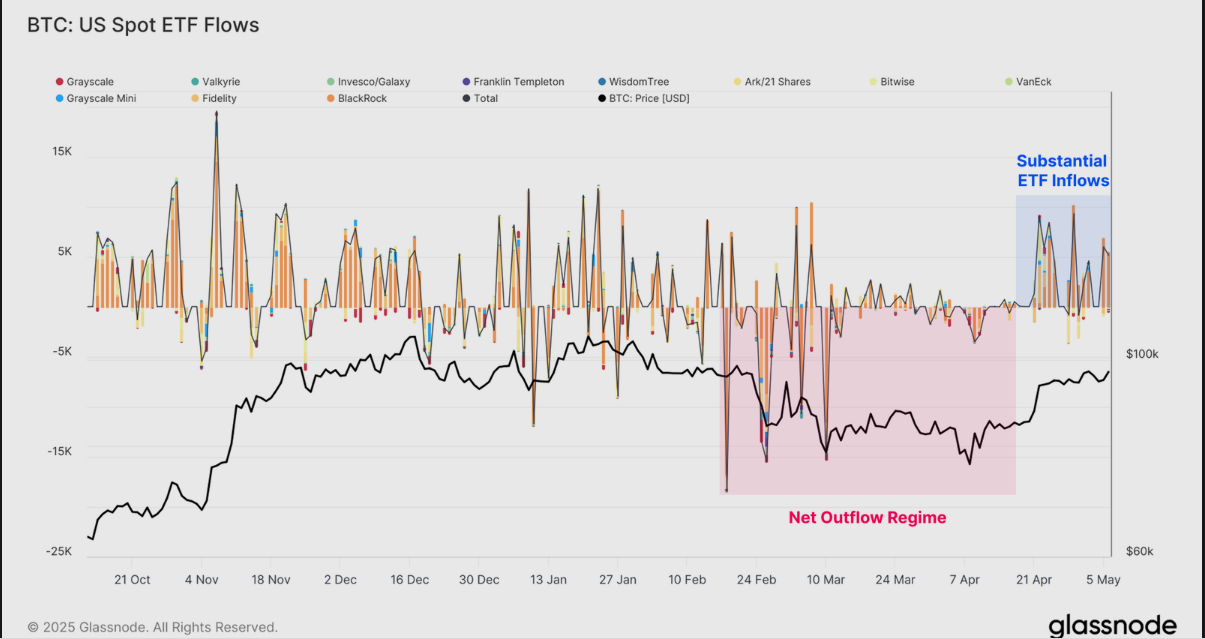
Task: Select the 'Substantial ETF Inflows' annotation label
Action: point(1062,171)
